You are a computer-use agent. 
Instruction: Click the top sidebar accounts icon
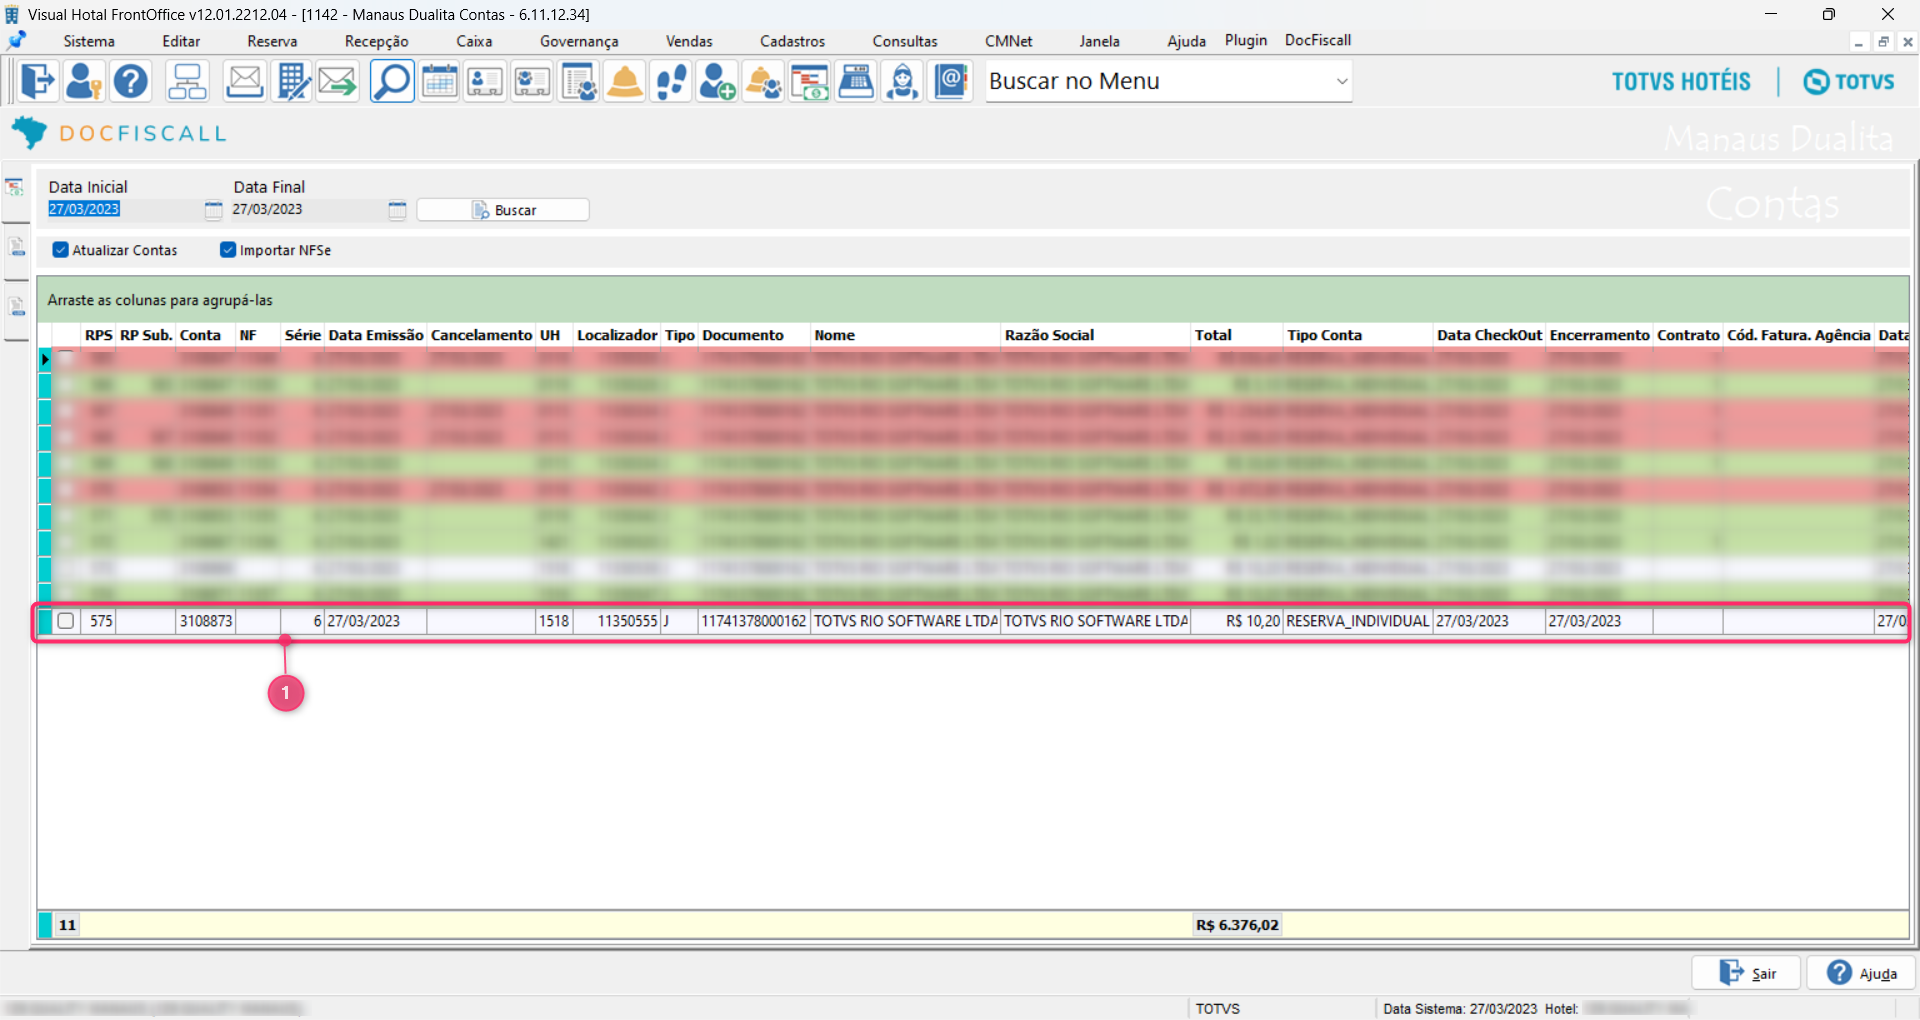click(15, 187)
